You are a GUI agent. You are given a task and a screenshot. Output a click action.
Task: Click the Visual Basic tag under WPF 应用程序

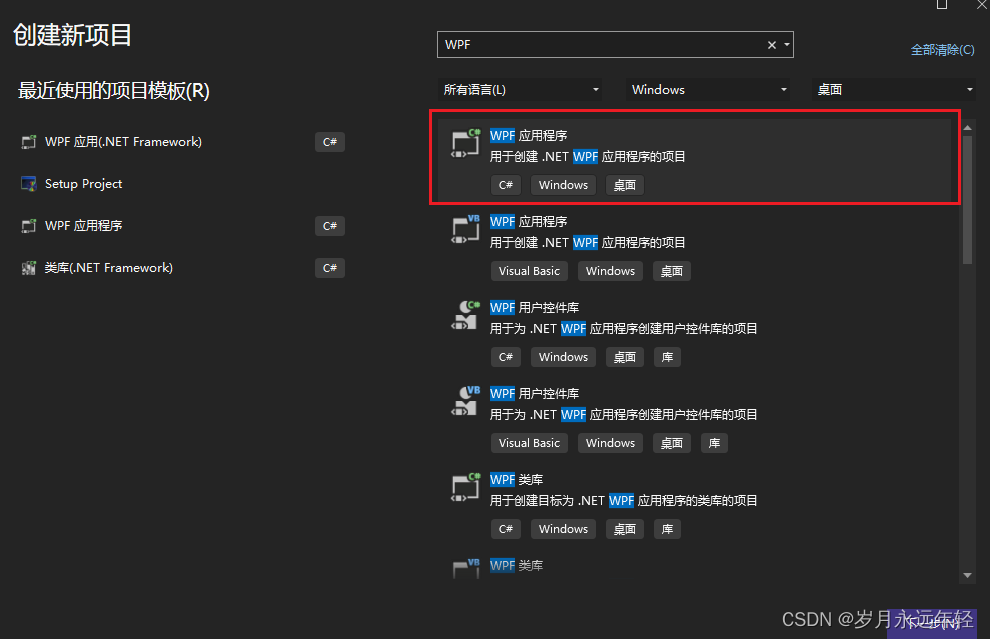coord(529,271)
